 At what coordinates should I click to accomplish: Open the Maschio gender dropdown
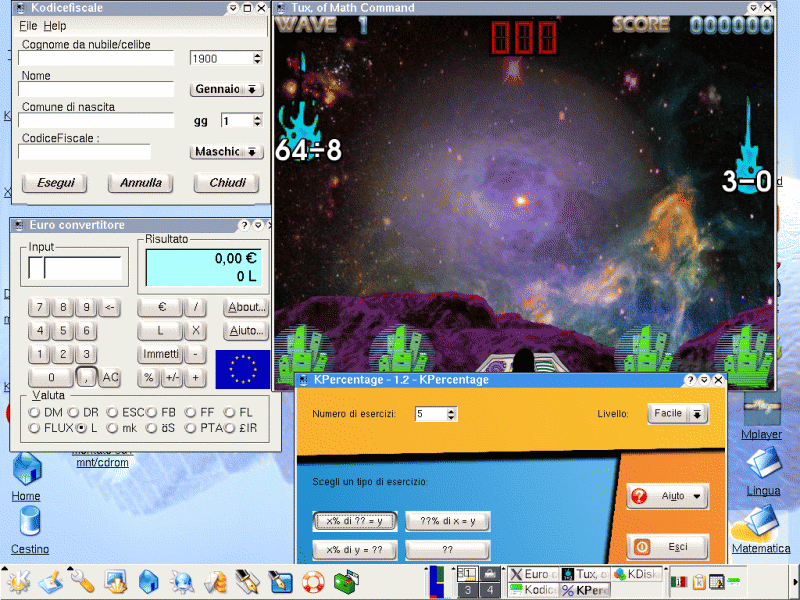[227, 152]
